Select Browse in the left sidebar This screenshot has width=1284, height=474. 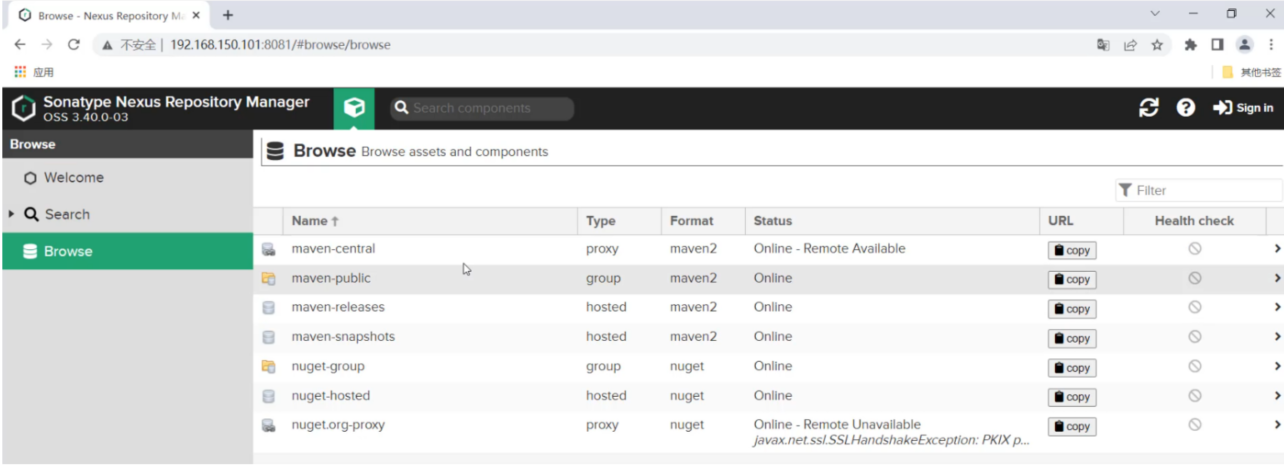coord(68,252)
